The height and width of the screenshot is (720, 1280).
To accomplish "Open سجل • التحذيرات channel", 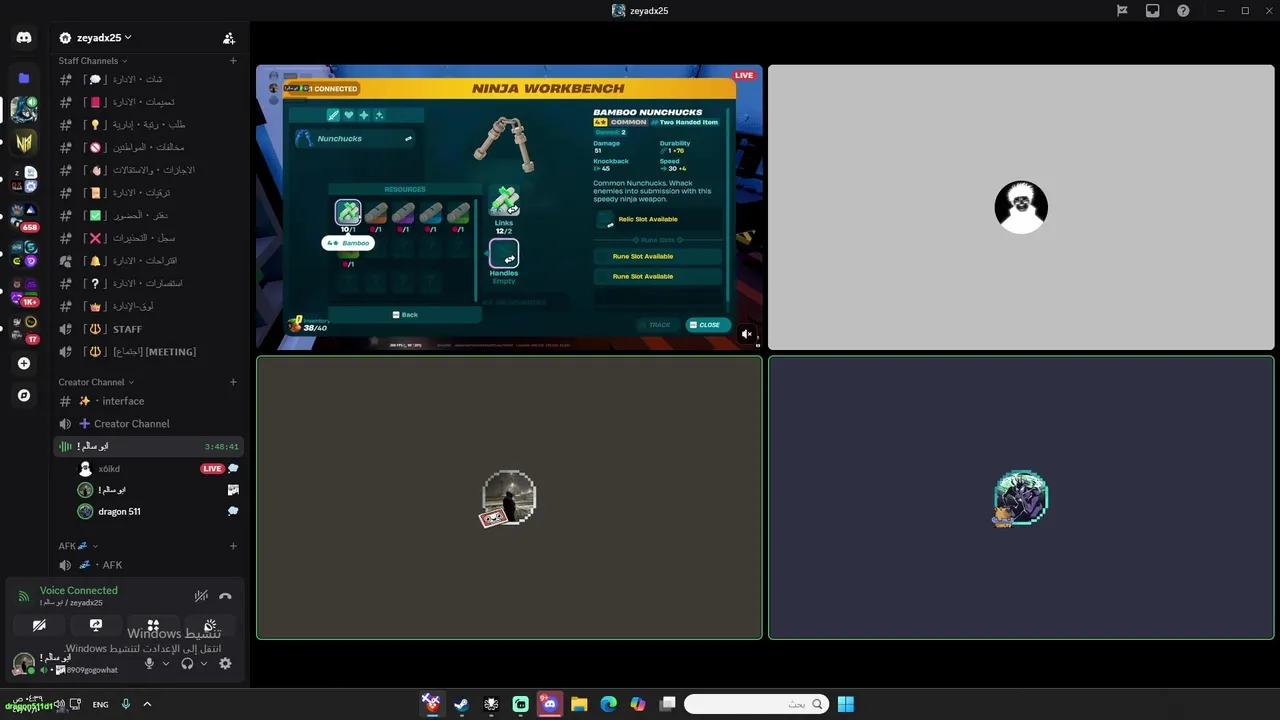I will [148, 238].
